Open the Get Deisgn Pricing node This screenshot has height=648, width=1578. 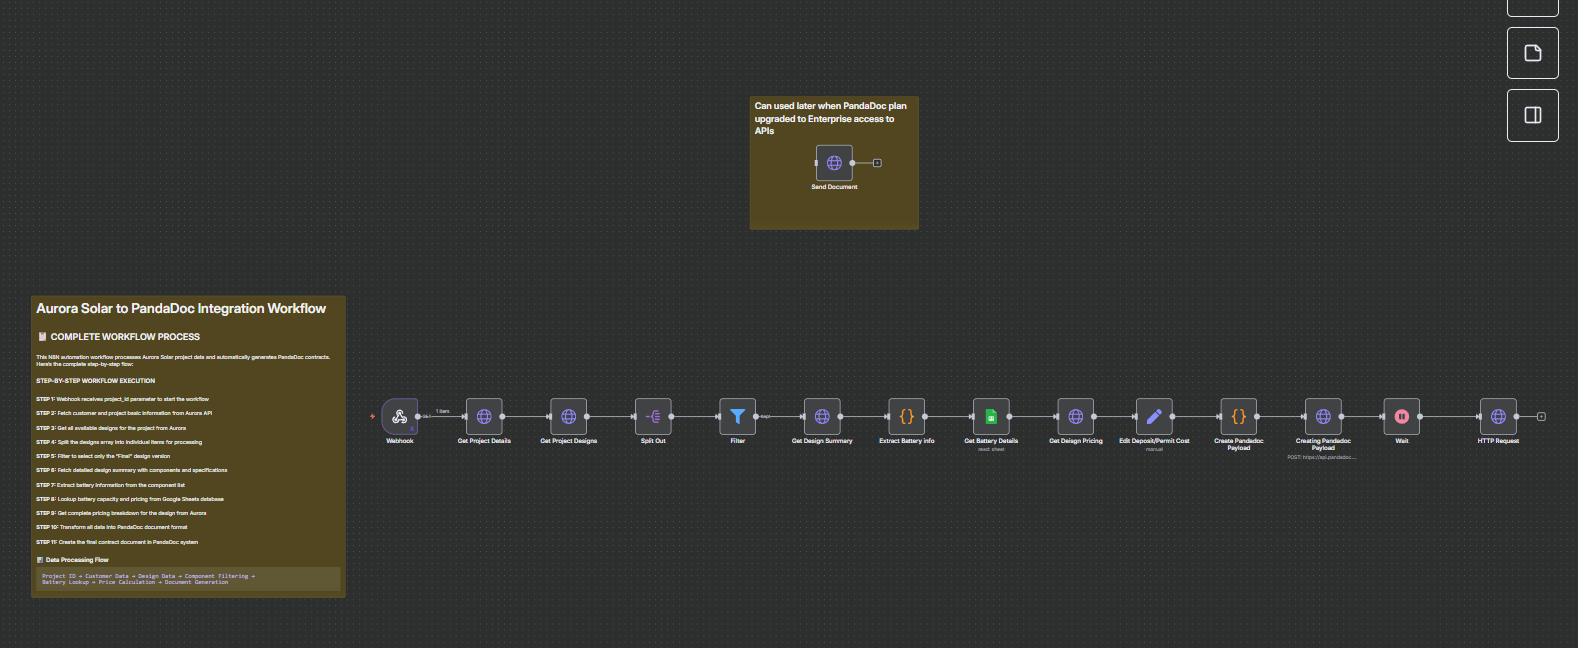click(1075, 416)
